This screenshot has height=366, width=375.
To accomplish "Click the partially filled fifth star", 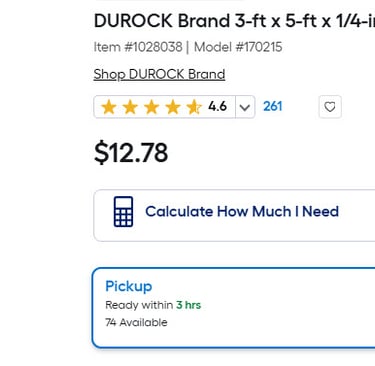I will 194,107.
